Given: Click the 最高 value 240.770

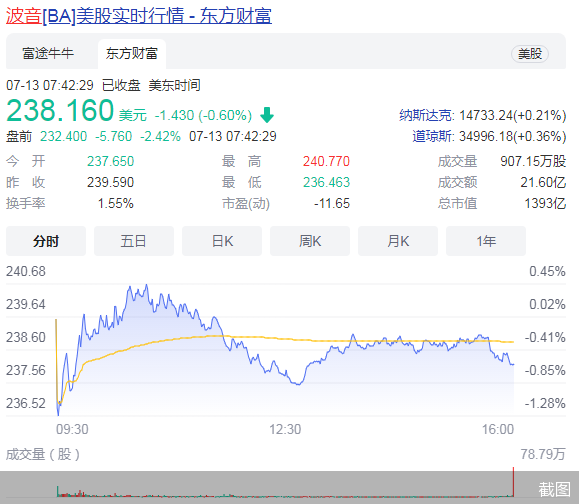Looking at the screenshot, I should [326, 161].
